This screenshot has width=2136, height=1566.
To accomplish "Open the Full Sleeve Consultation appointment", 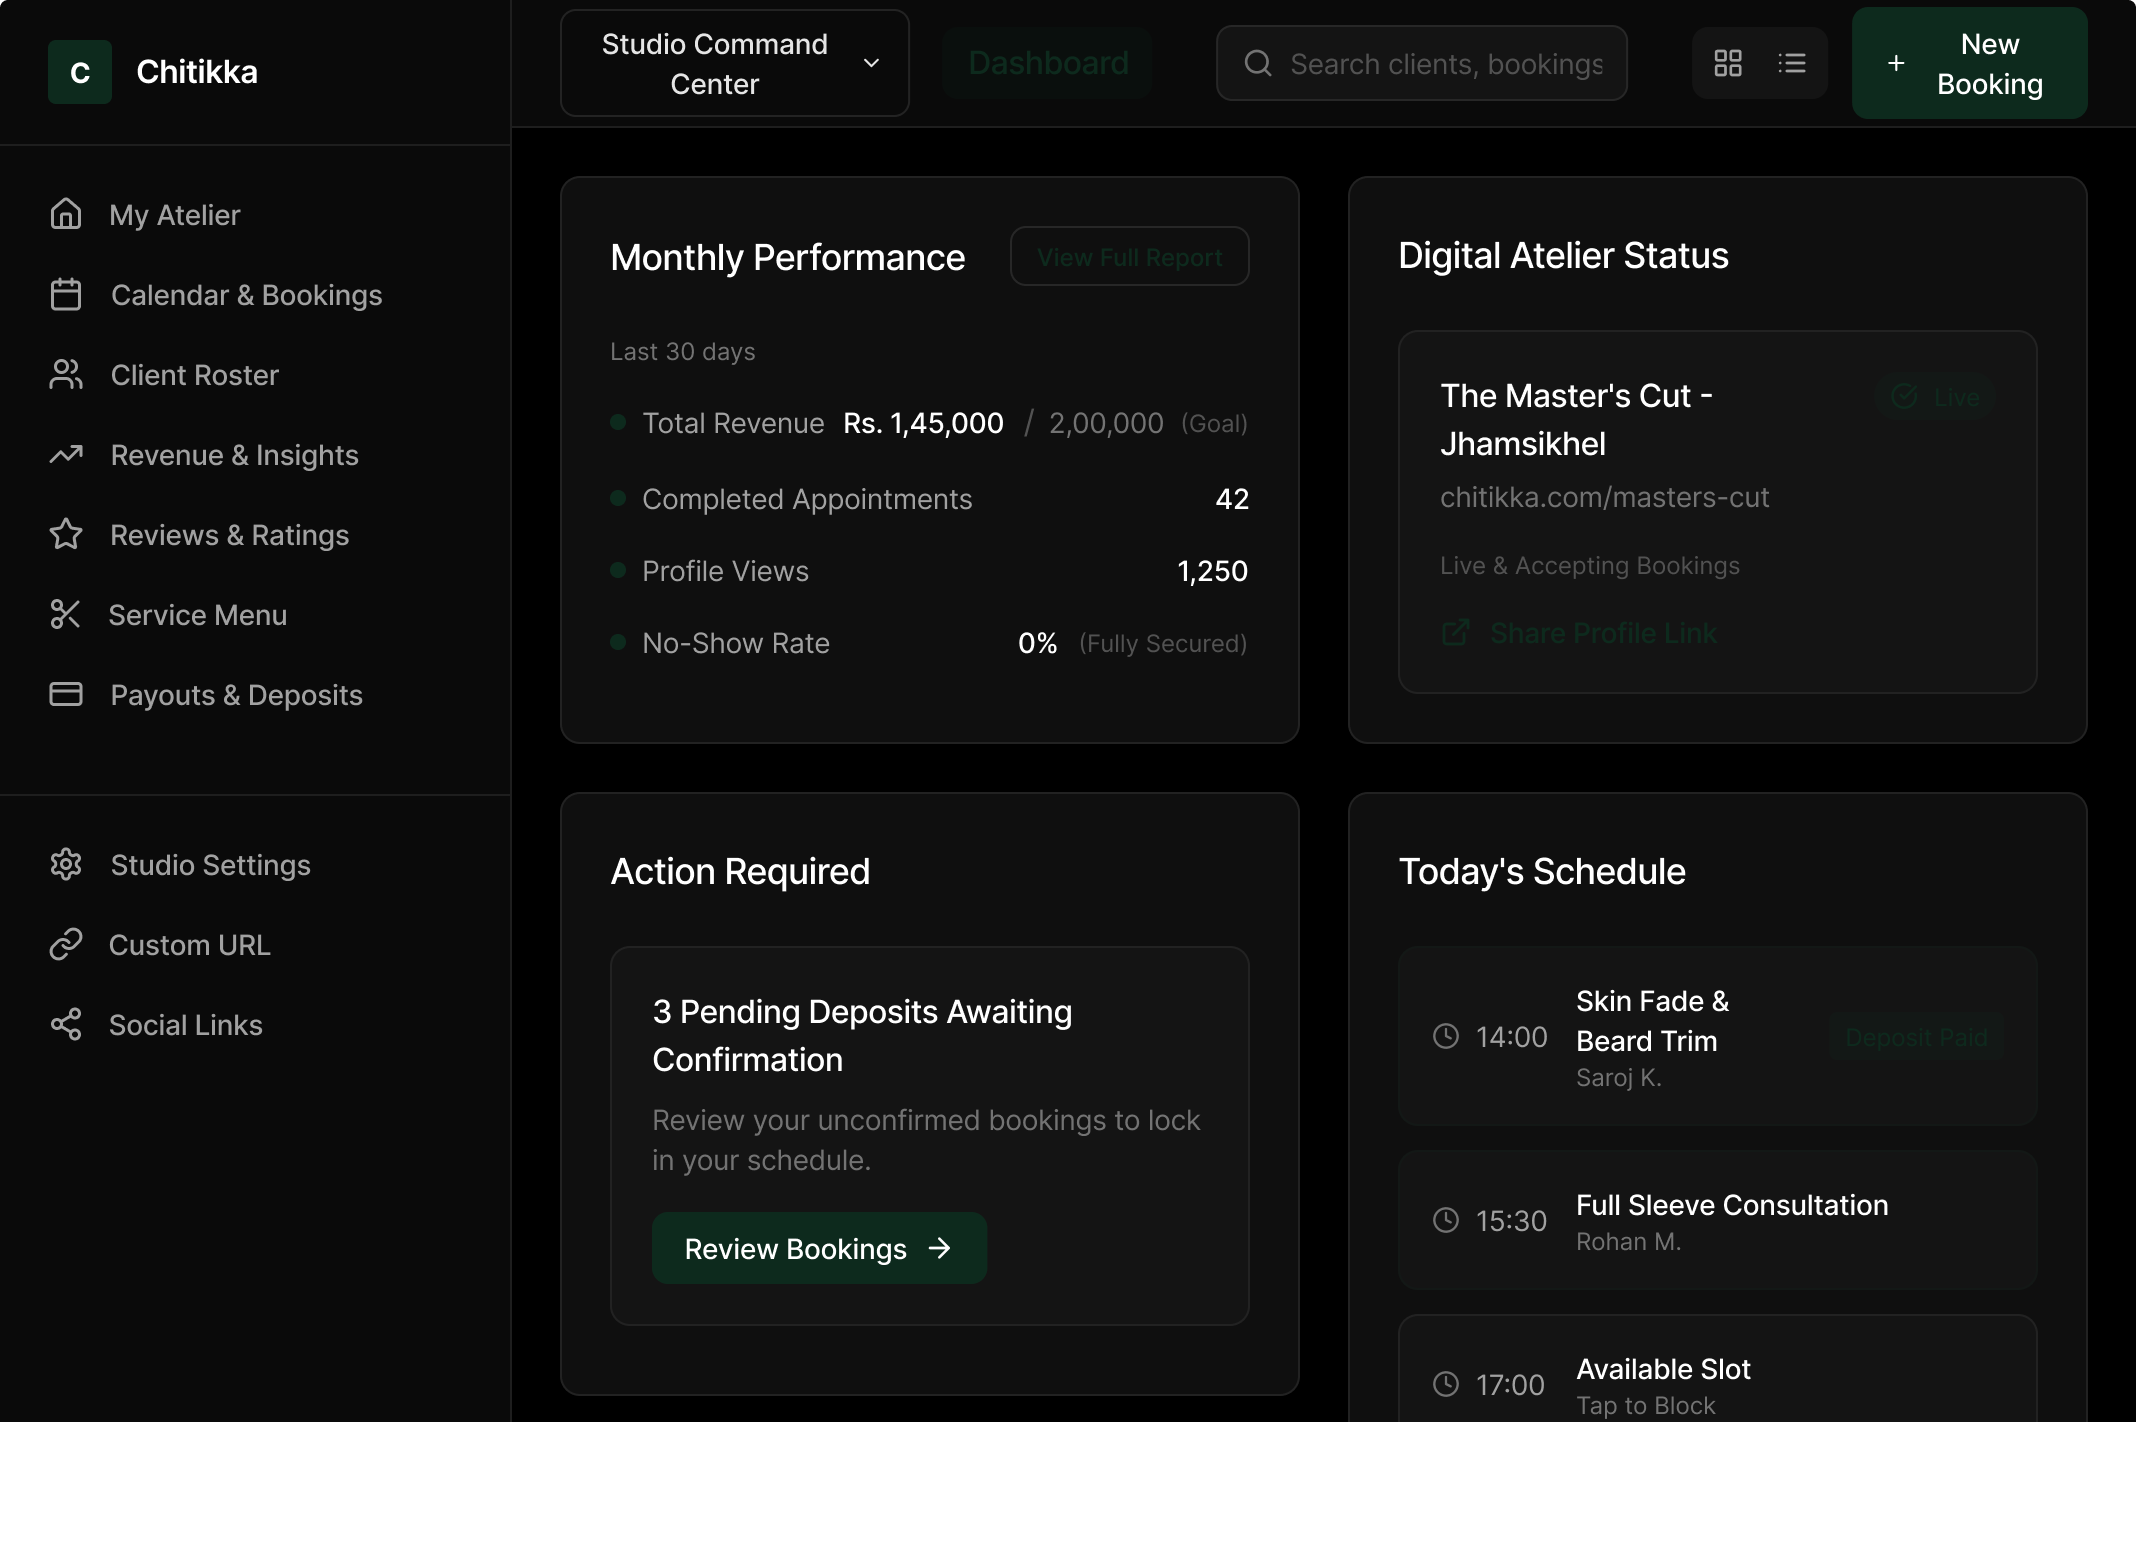I will [1717, 1220].
